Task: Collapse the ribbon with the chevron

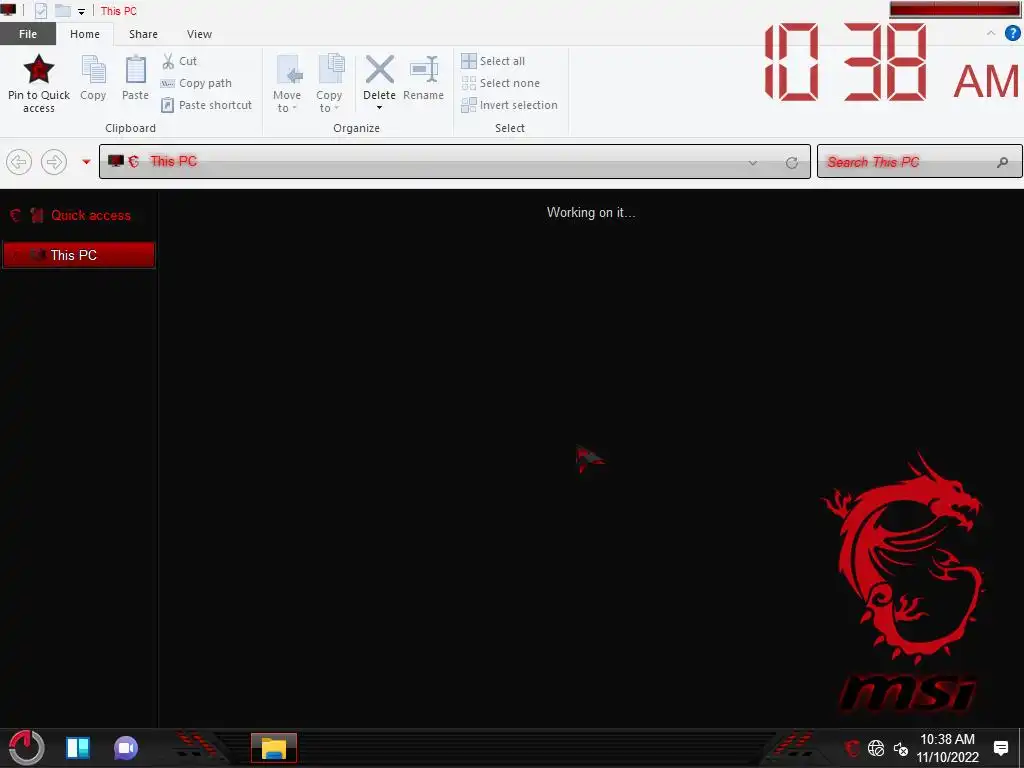Action: tap(991, 33)
